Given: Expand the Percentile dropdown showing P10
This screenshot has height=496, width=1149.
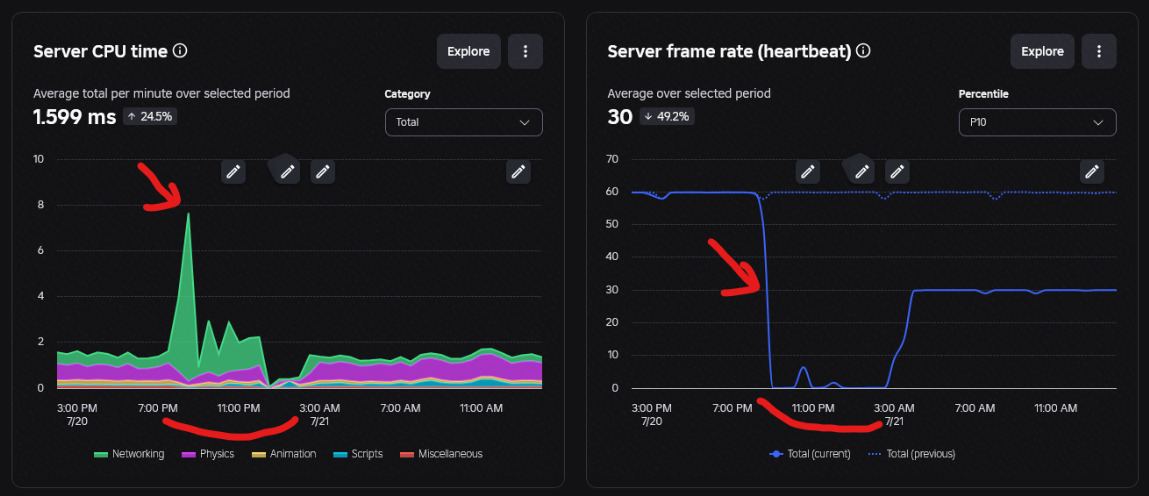Looking at the screenshot, I should point(1037,122).
